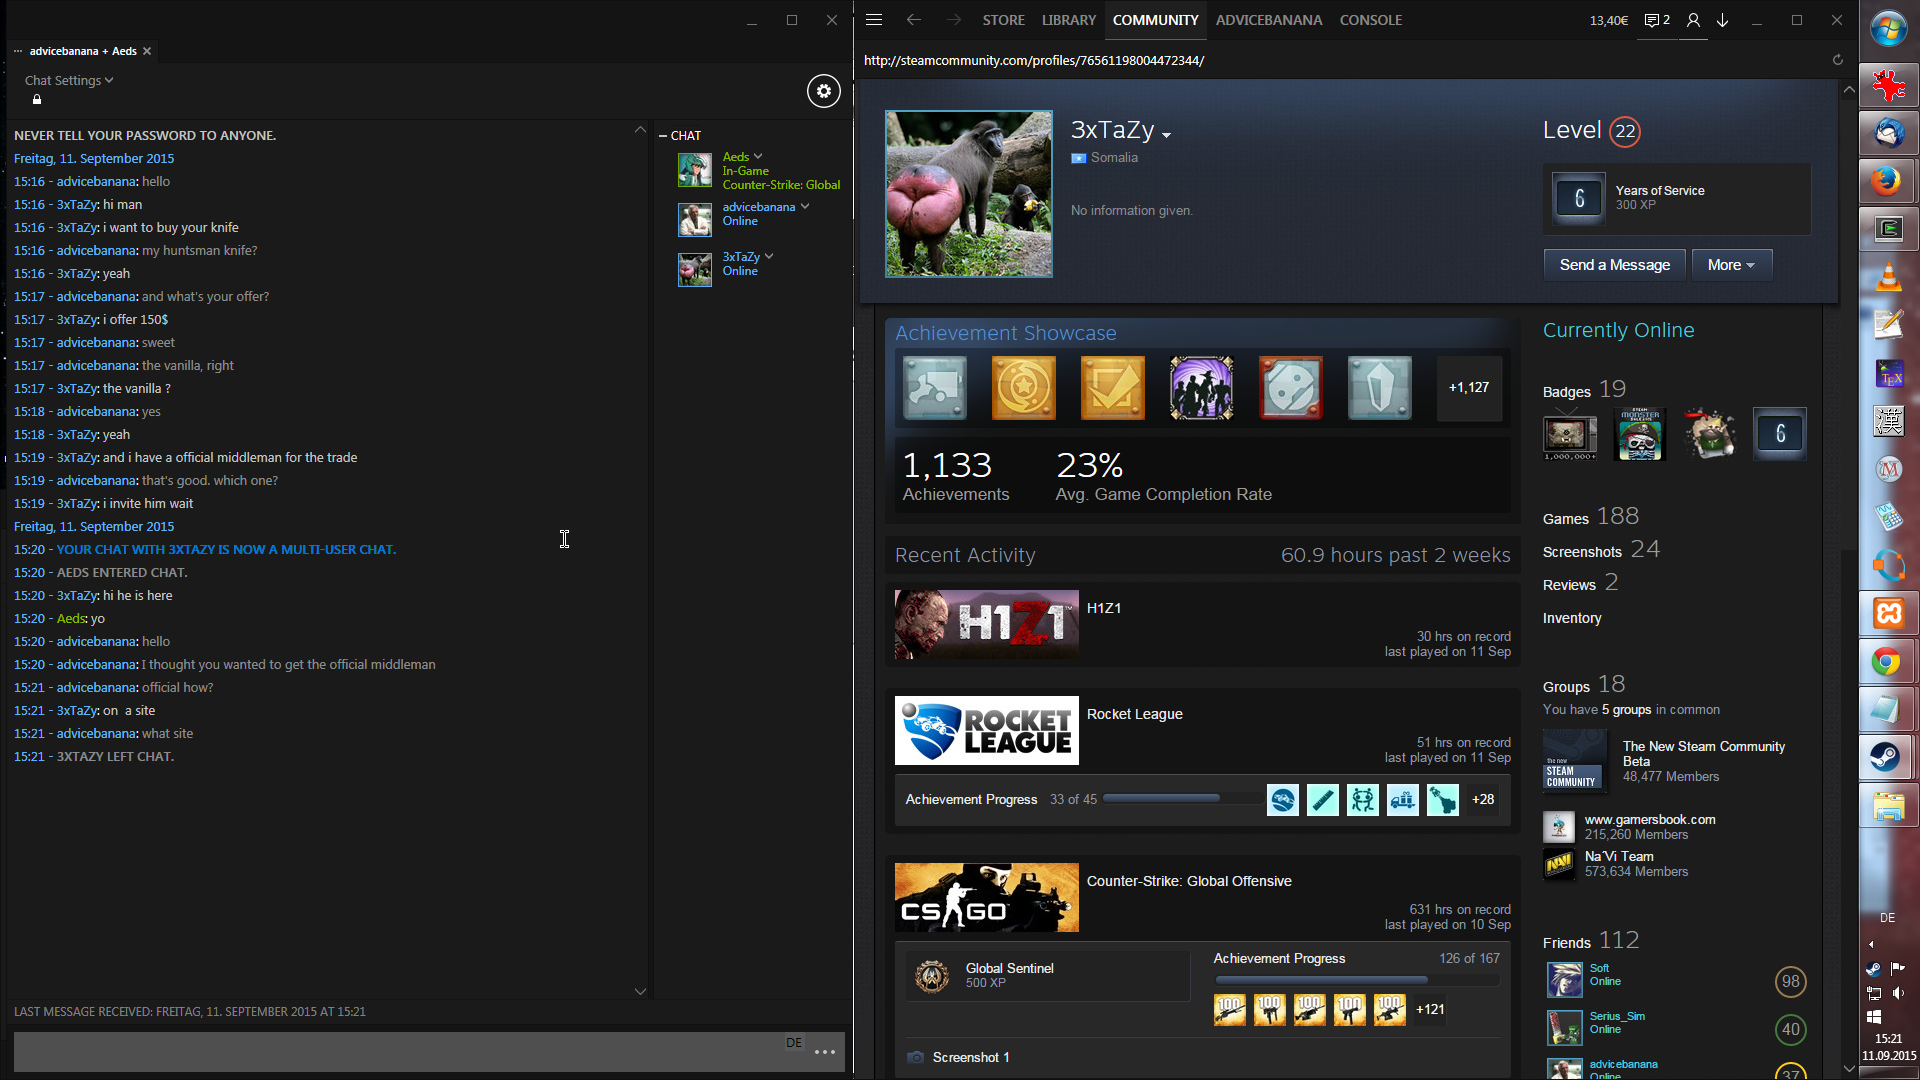This screenshot has height=1080, width=1920.
Task: Open Aeds user dropdown arrow
Action: (758, 156)
